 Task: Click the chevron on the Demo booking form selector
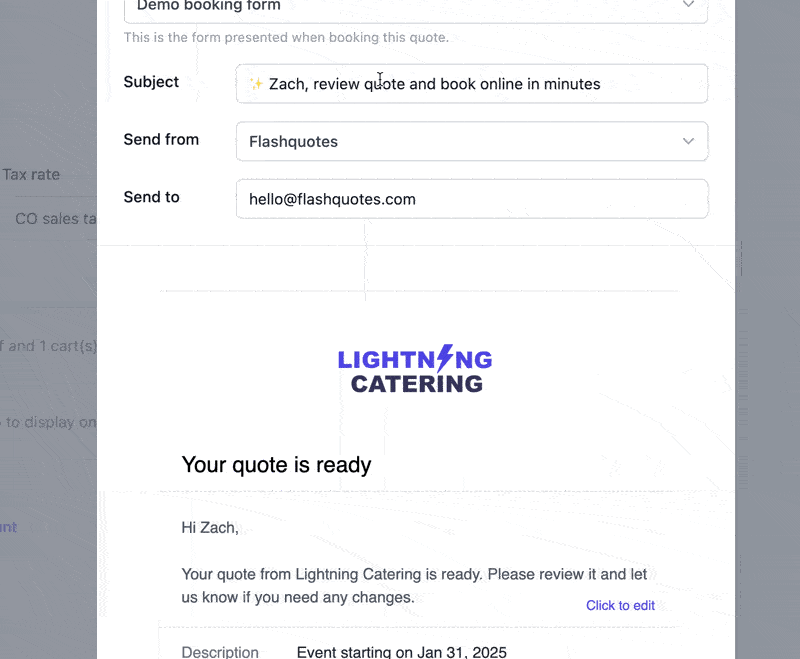pyautogui.click(x=688, y=5)
